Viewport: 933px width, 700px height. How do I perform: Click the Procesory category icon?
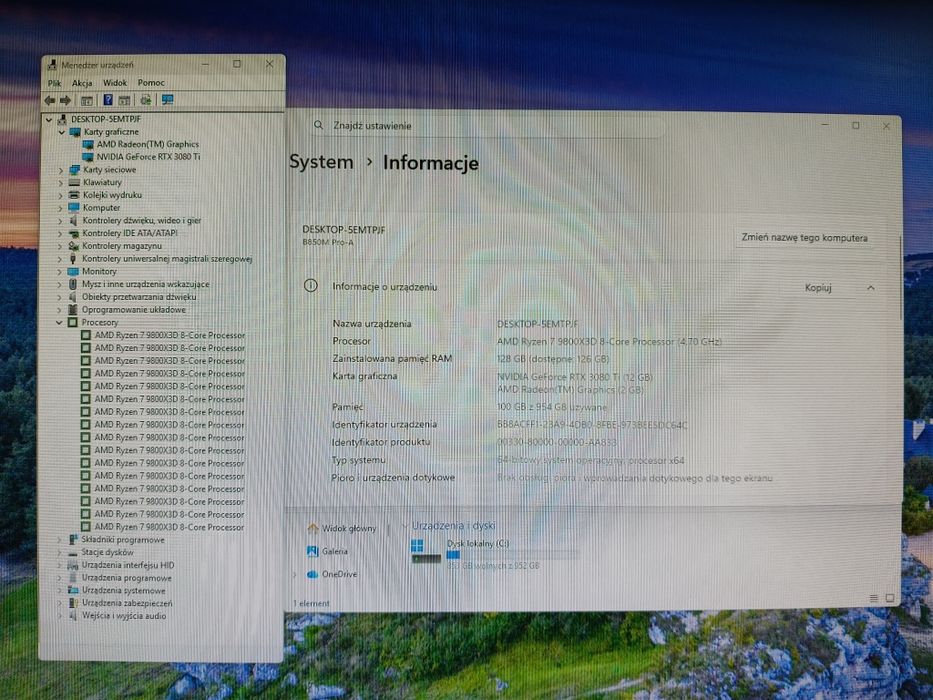pyautogui.click(x=73, y=322)
